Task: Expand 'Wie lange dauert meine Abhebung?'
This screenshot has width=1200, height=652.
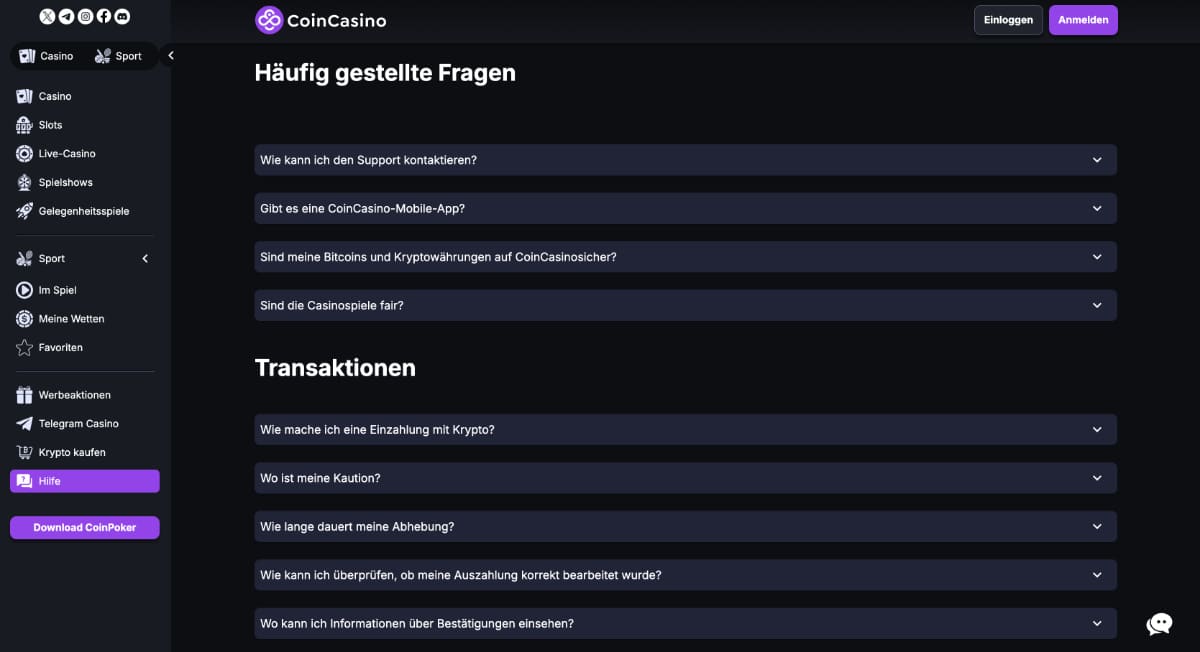Action: click(x=686, y=526)
